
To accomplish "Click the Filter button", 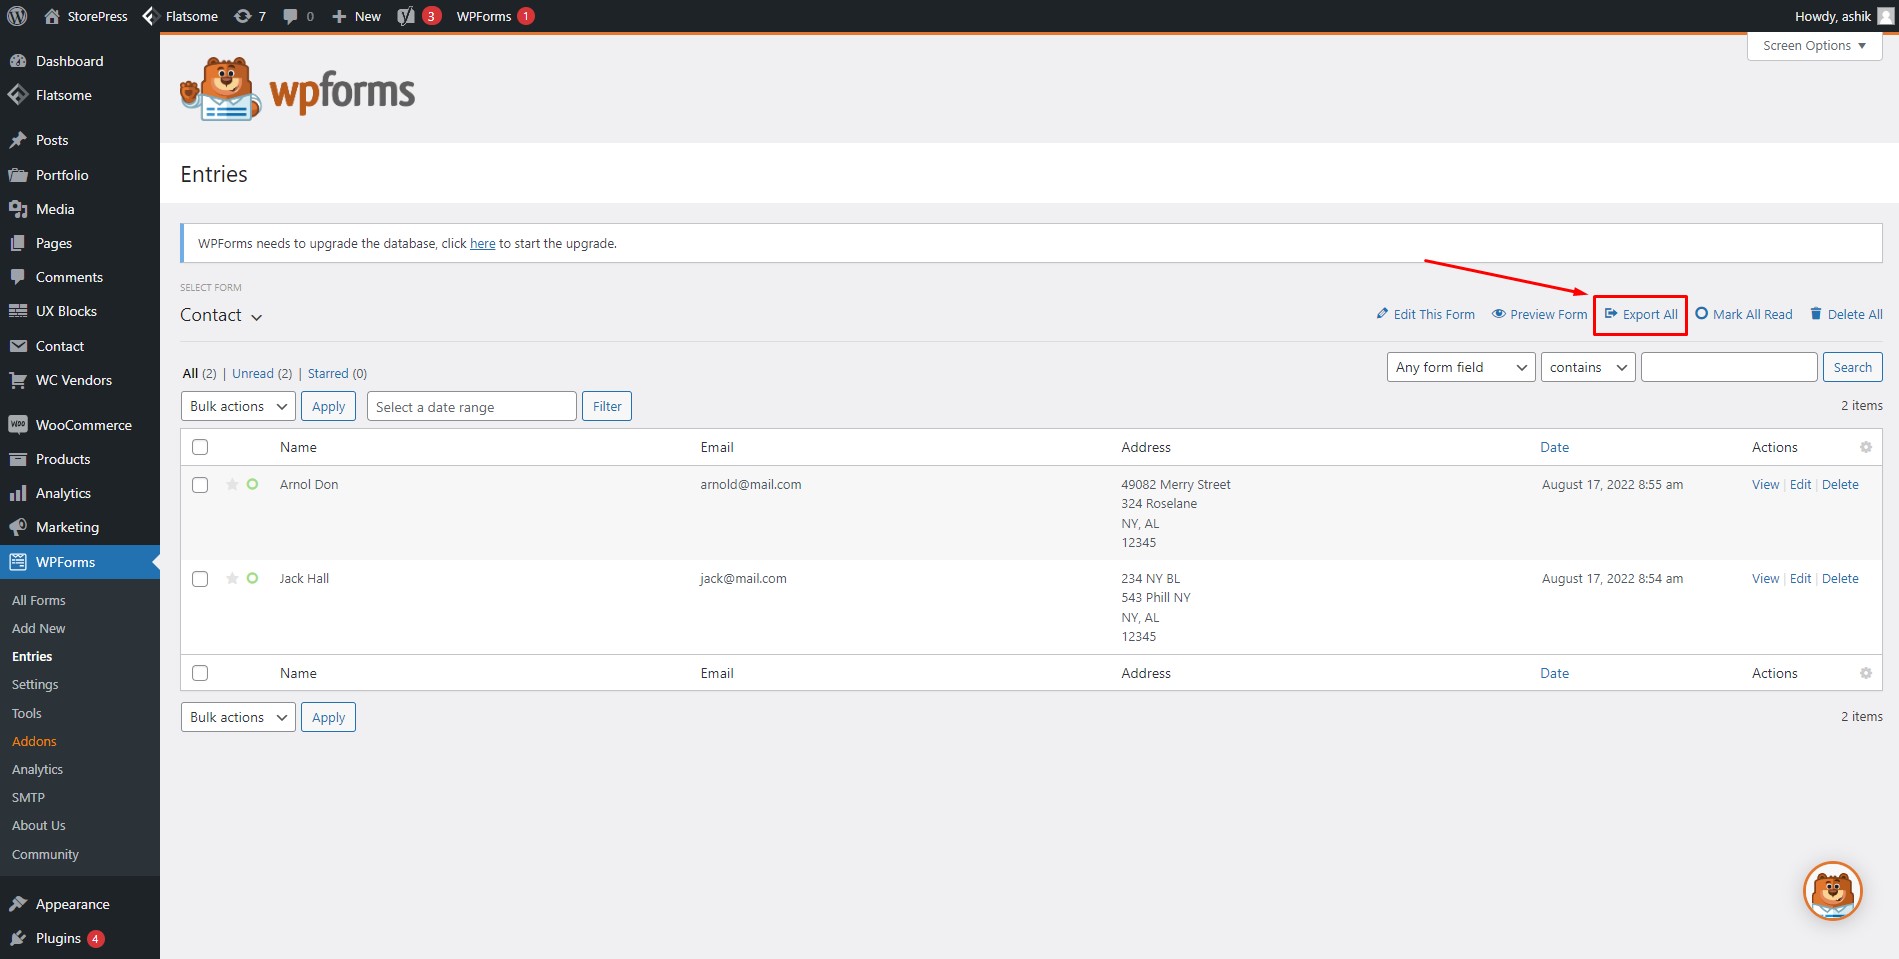I will tap(607, 406).
